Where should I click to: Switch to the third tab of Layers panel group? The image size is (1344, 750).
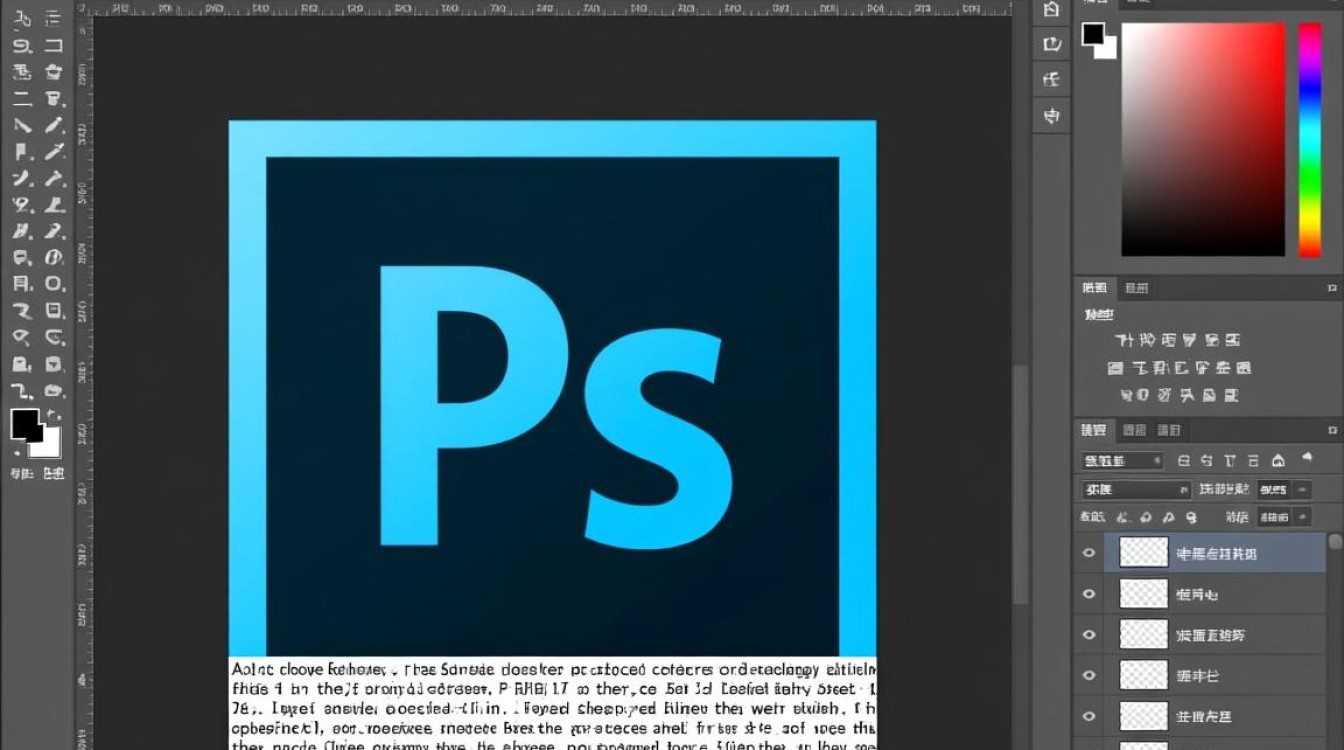point(1168,430)
